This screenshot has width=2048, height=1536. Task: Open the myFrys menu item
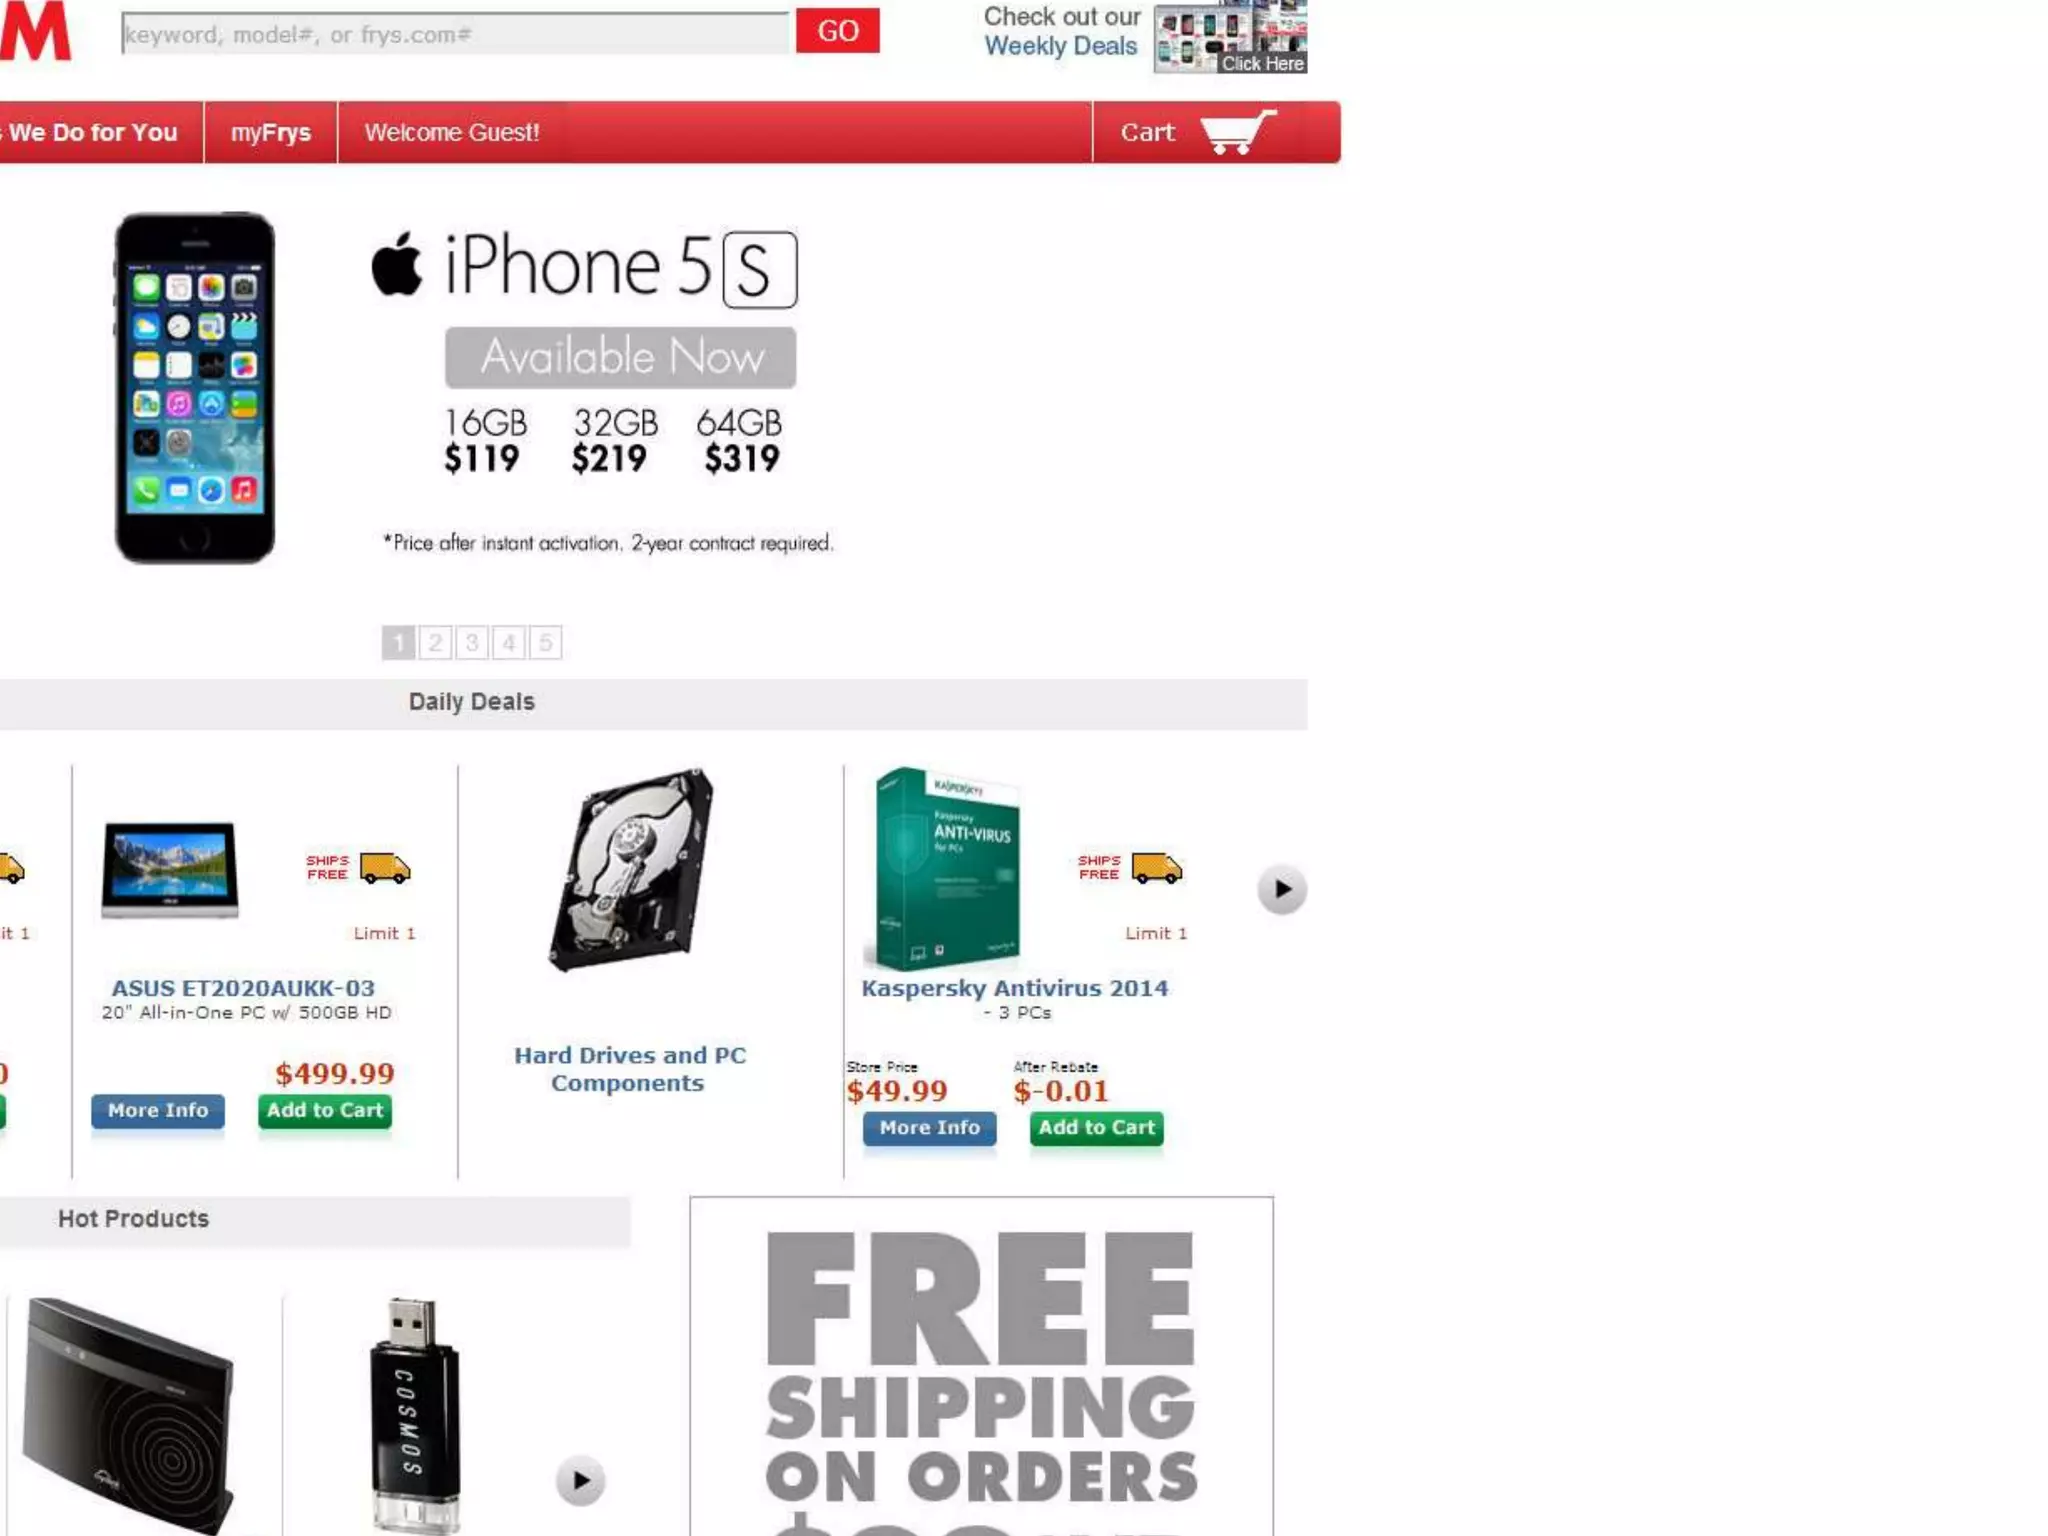[x=271, y=132]
